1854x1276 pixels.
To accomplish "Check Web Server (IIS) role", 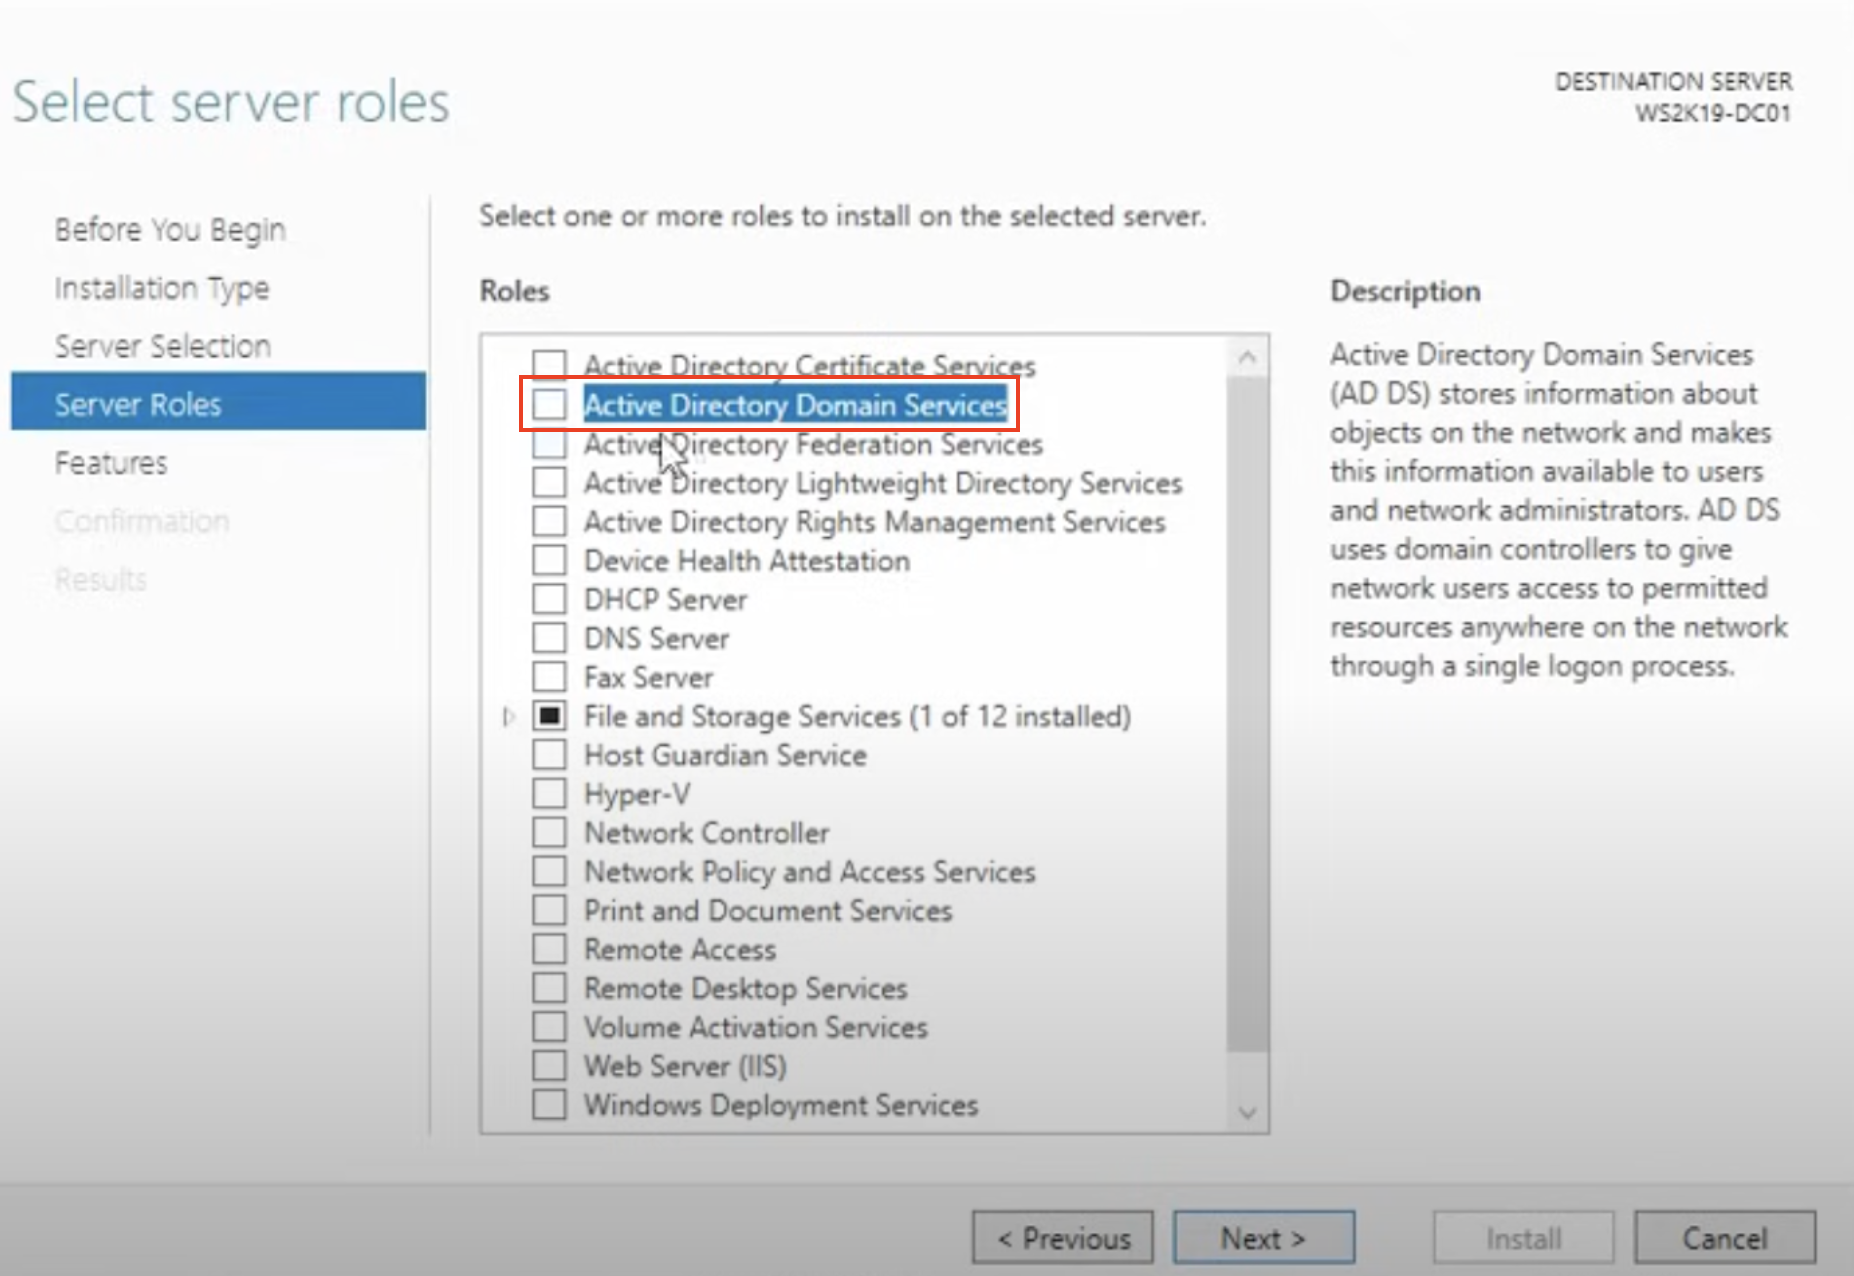I will [549, 1066].
